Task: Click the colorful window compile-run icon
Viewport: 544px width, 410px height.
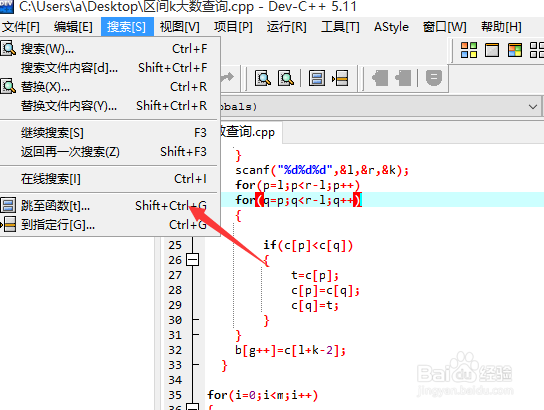Action: [x=515, y=50]
